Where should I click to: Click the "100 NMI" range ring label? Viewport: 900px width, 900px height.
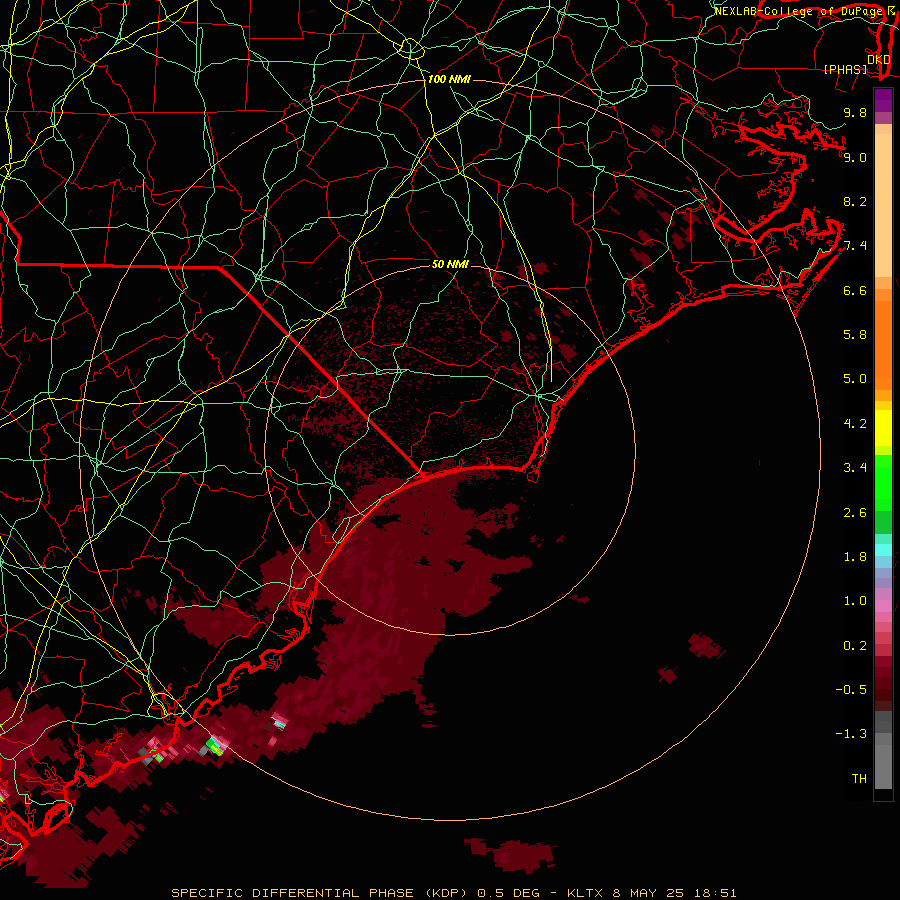click(x=449, y=79)
